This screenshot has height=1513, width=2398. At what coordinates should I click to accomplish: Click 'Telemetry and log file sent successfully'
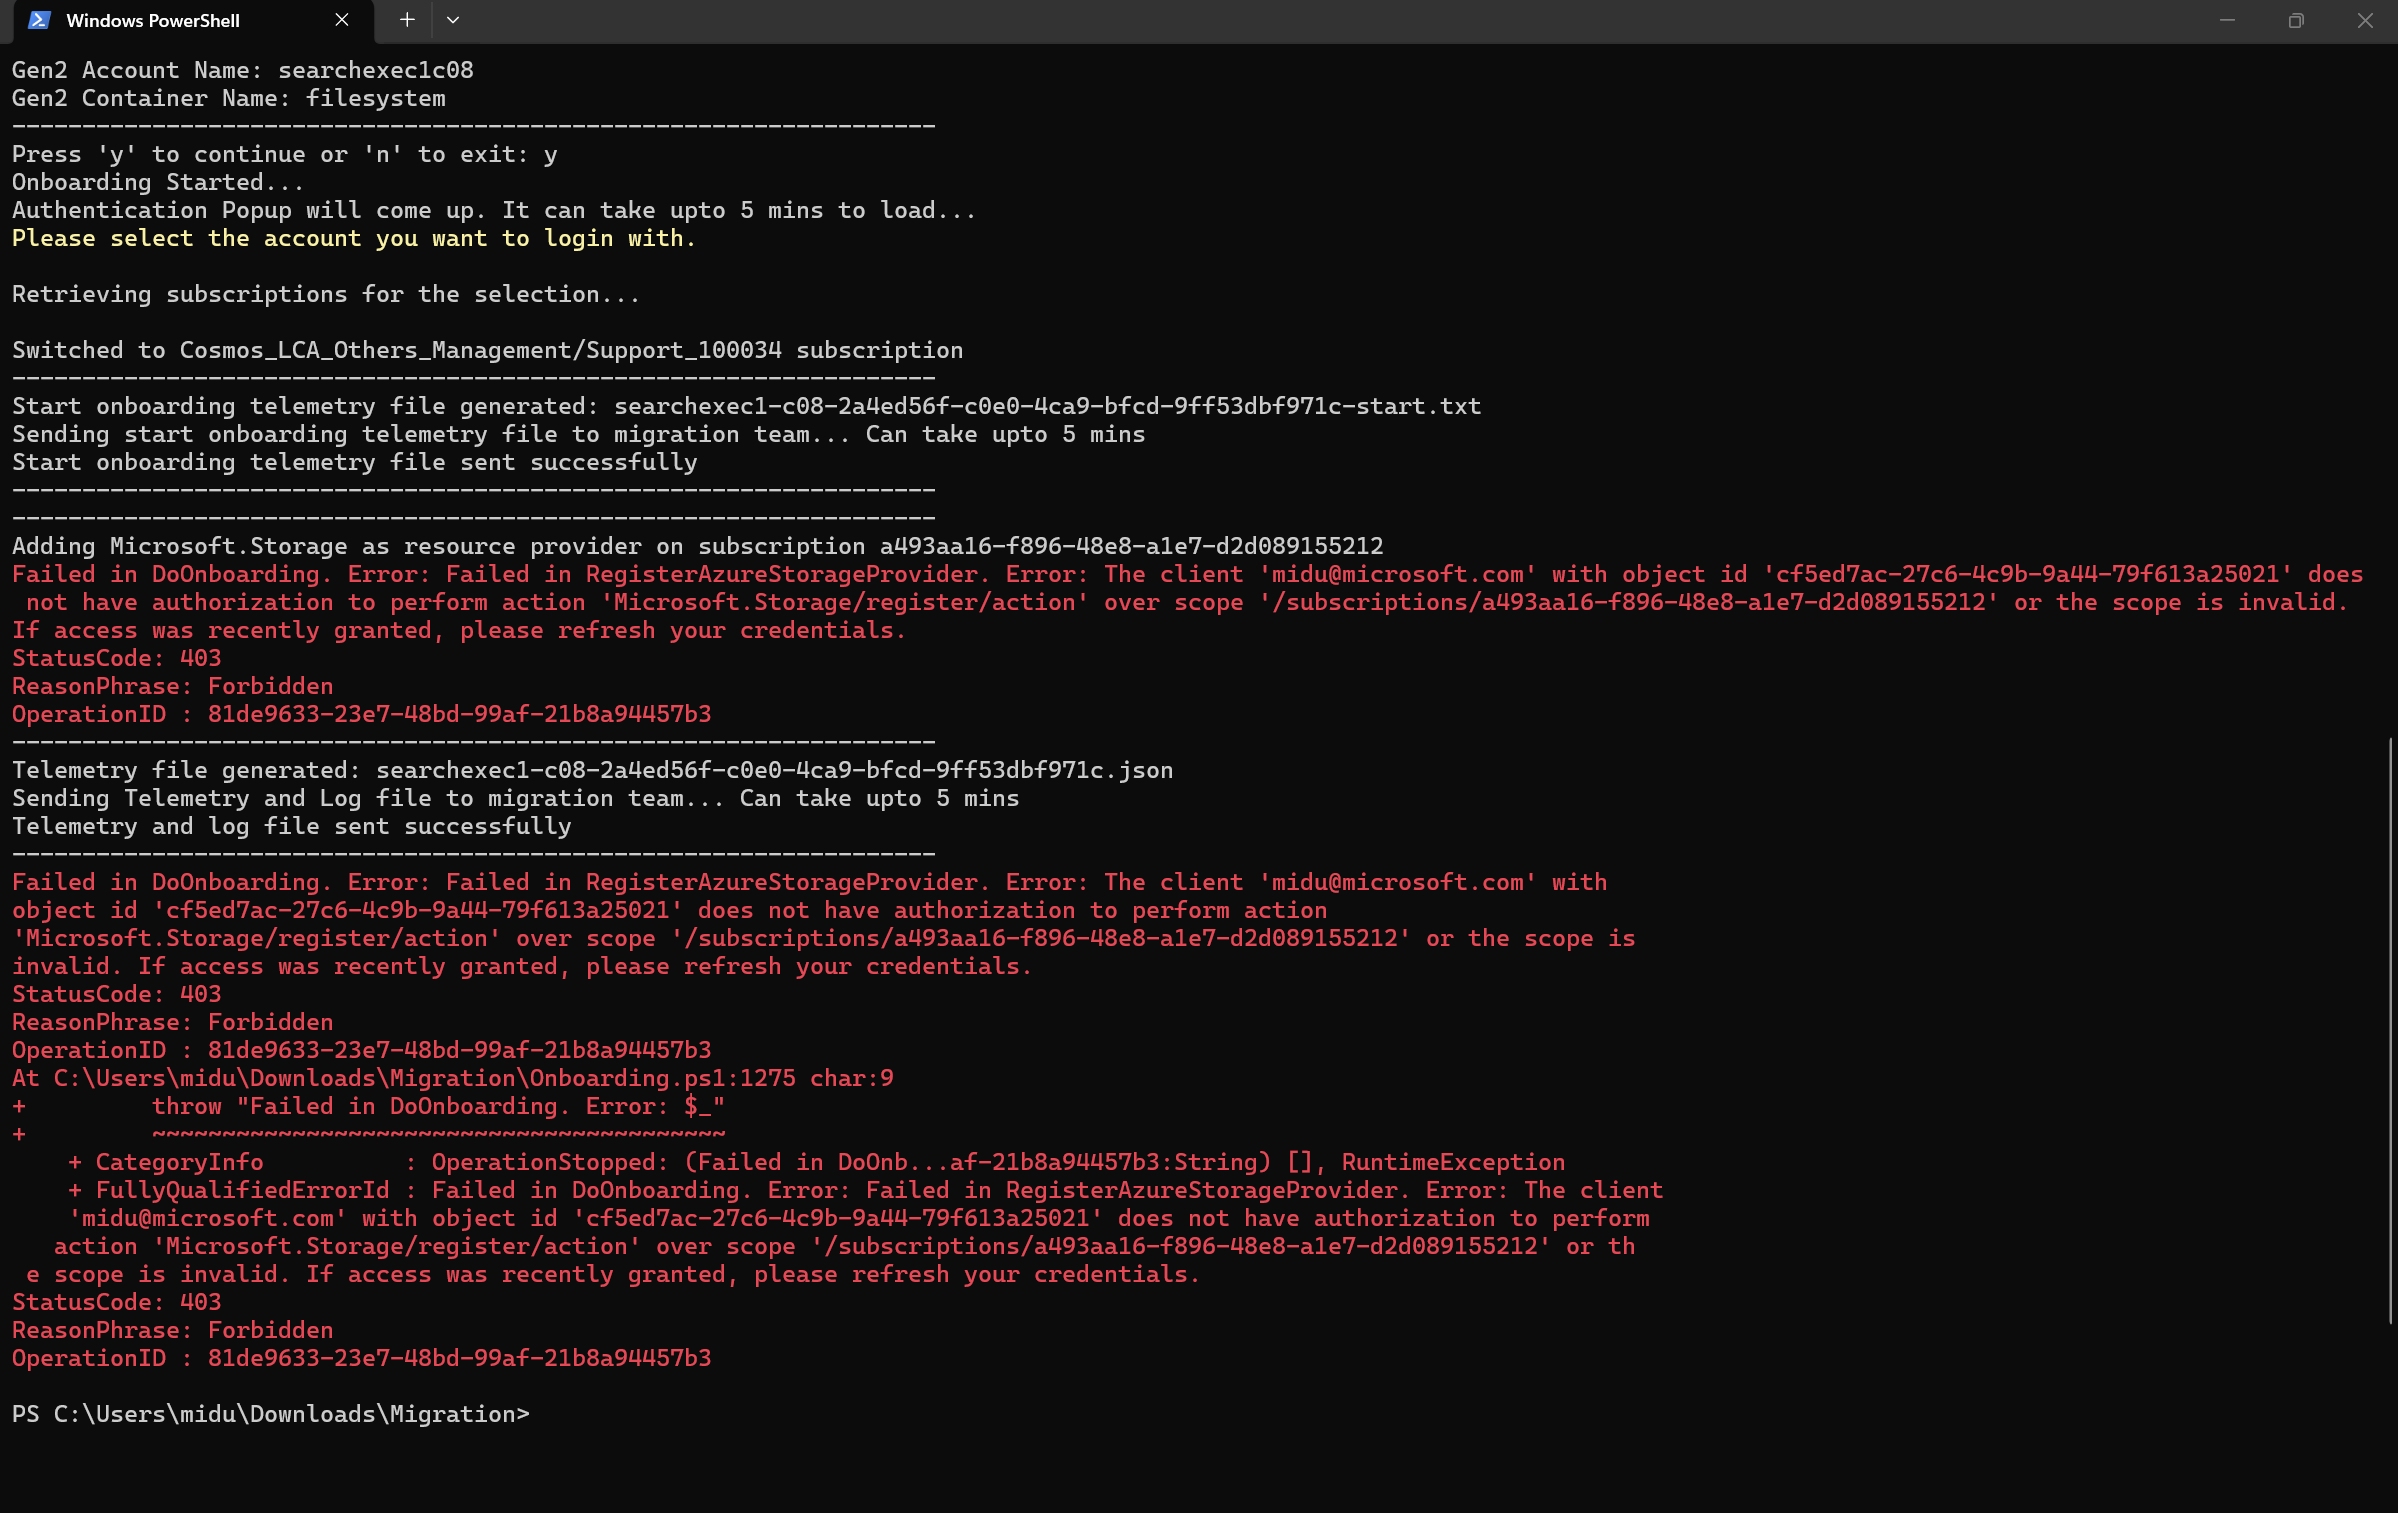click(291, 826)
